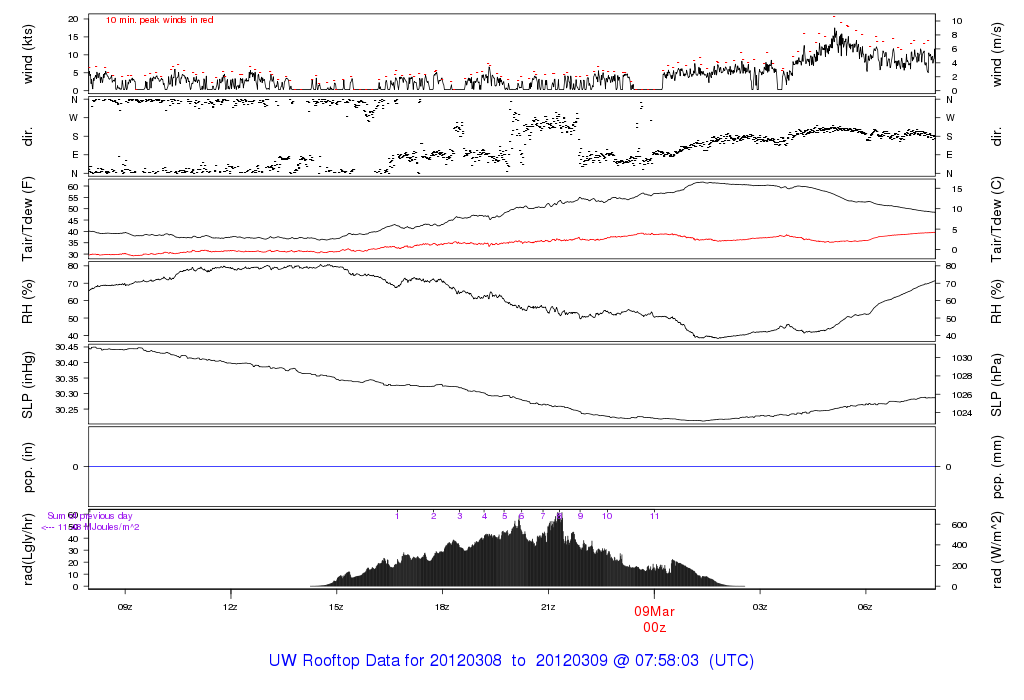This screenshot has height=700, width=1024.
Task: Select the red "09Mar" date label
Action: click(x=654, y=612)
